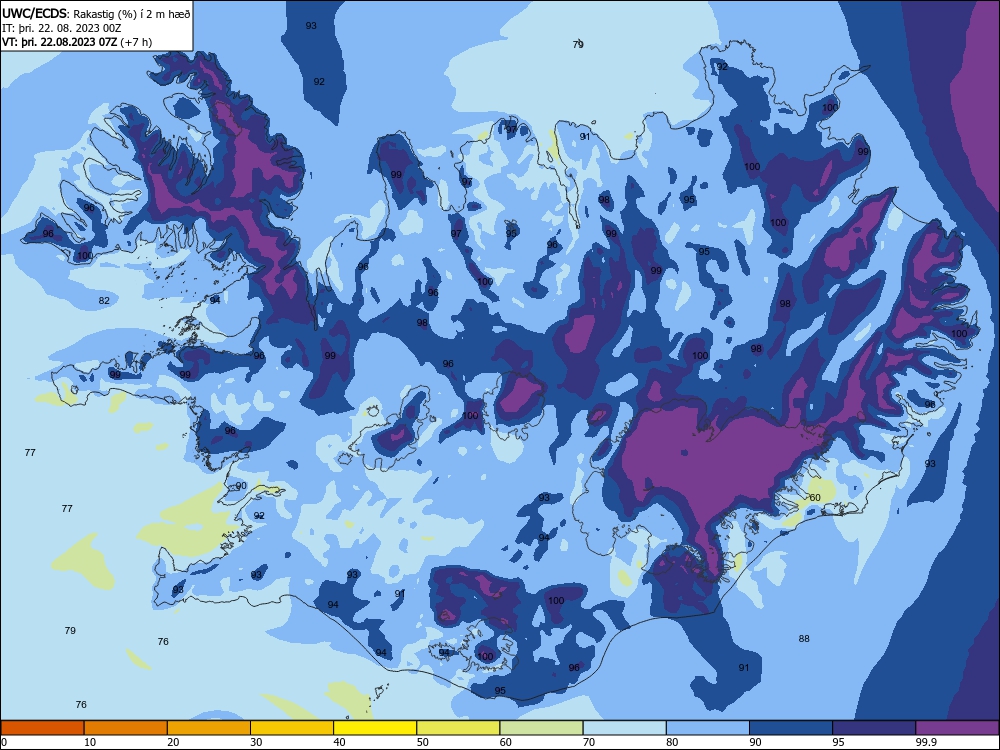Choose the pale blue 70–80 legend swatch
Viewport: 1000px width, 750px height.
[624, 728]
